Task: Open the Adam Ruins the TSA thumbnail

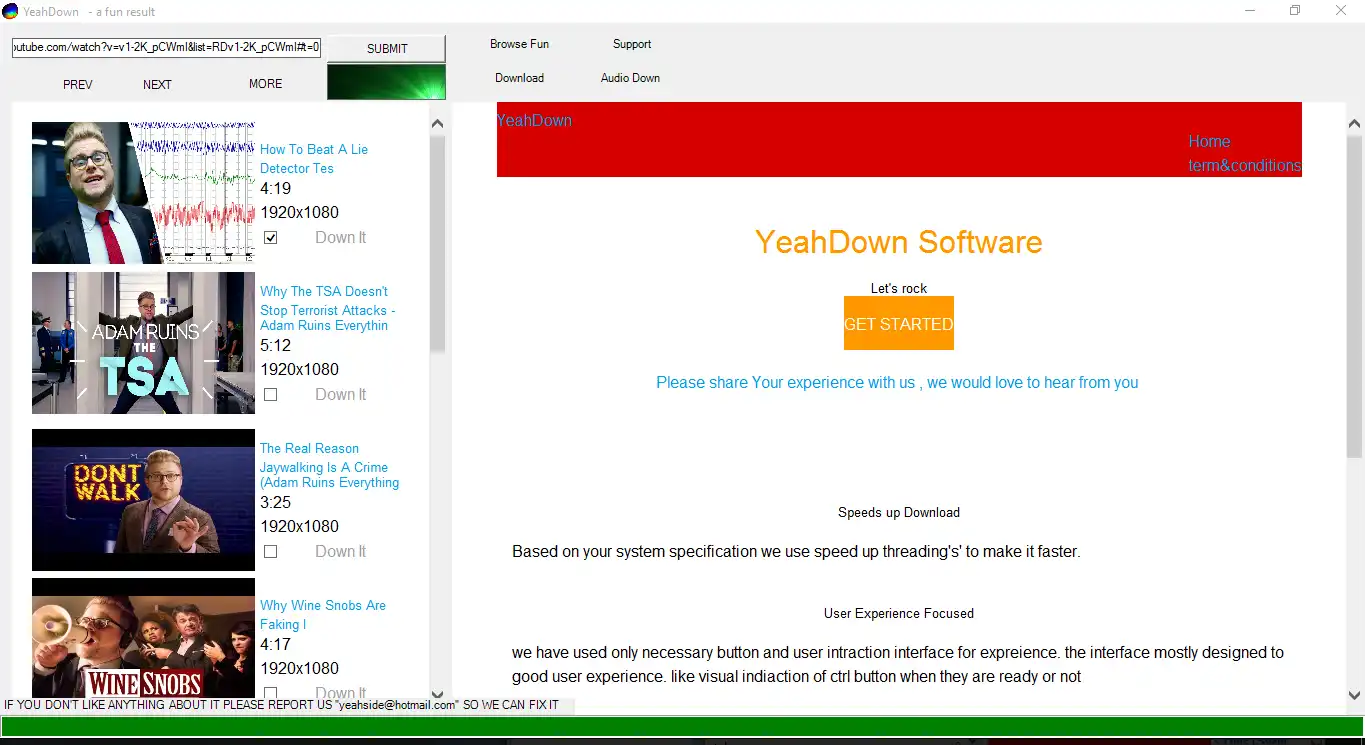Action: click(143, 343)
